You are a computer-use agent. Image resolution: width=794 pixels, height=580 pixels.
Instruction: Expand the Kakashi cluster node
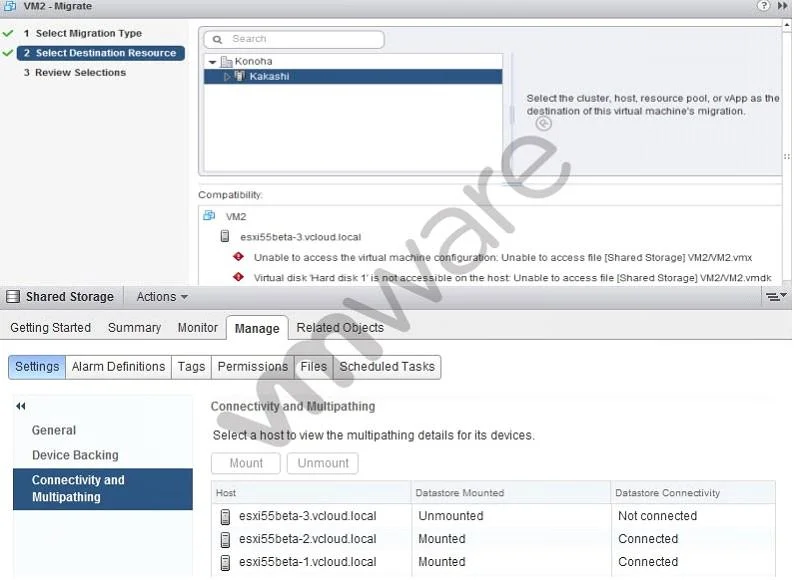pyautogui.click(x=227, y=76)
